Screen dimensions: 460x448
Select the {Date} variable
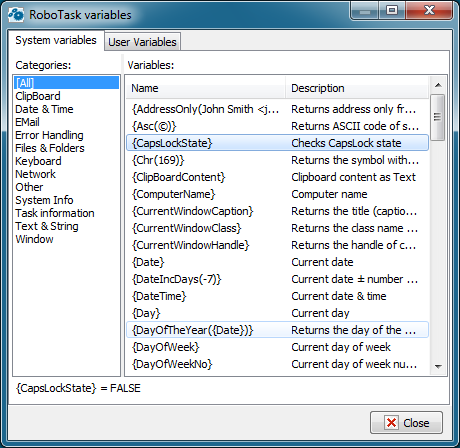(277, 262)
